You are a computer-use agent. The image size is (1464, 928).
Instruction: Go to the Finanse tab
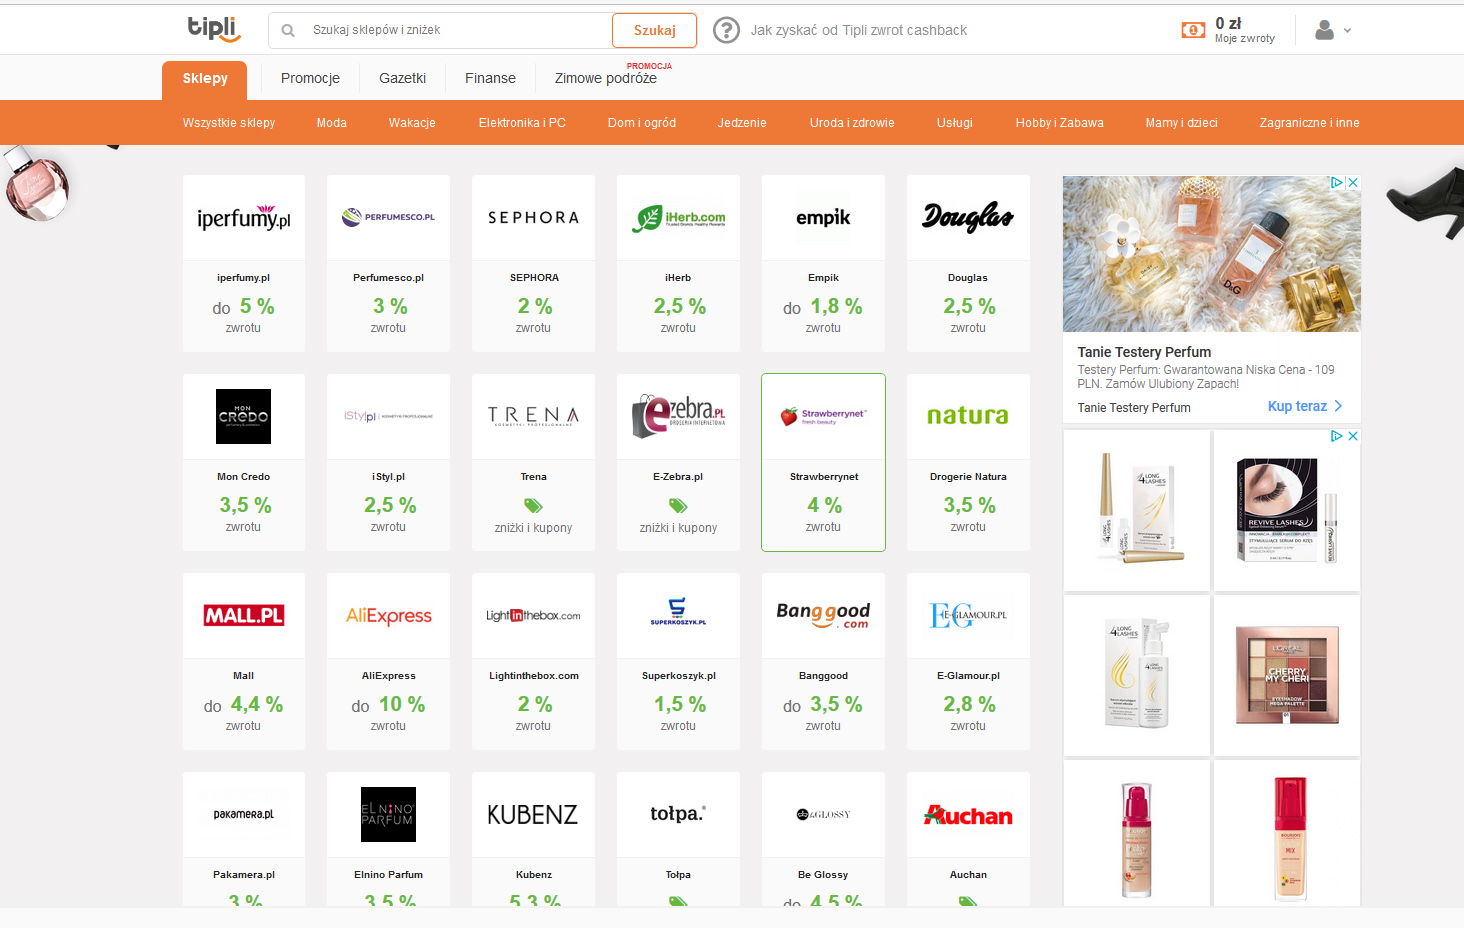[490, 78]
